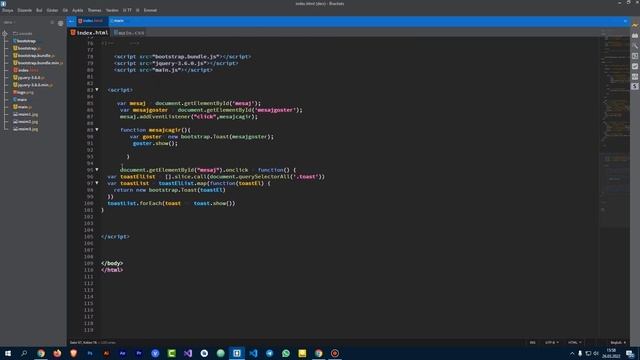Viewport: 640px width, 360px height.
Task: Open the notification center icon
Action: pyautogui.click(x=630, y=353)
